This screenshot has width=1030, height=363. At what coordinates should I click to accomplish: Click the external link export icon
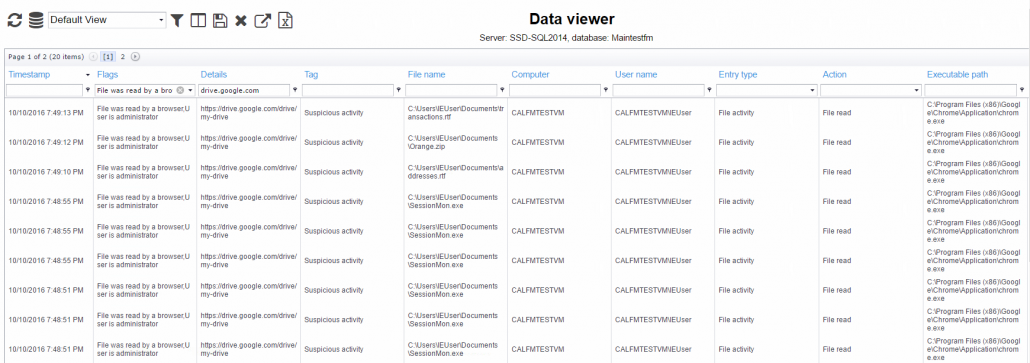click(x=263, y=21)
